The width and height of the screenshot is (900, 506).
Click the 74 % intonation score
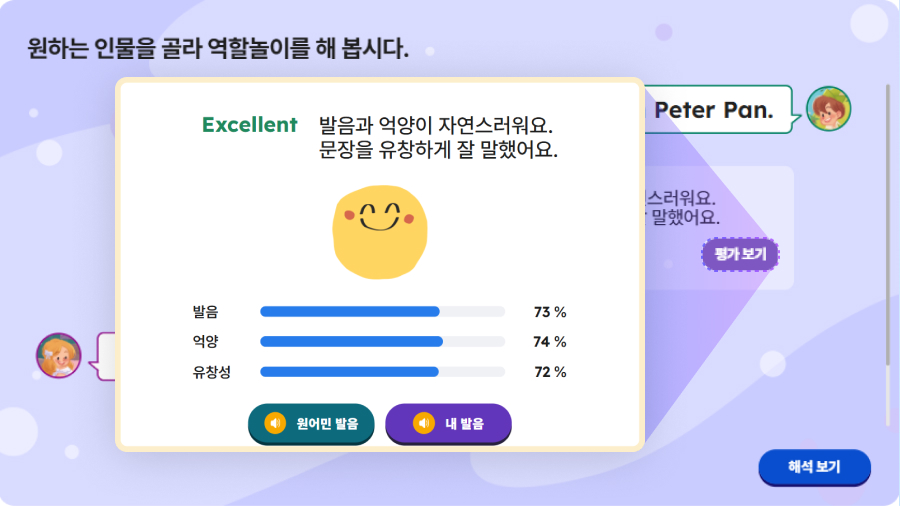pos(550,342)
